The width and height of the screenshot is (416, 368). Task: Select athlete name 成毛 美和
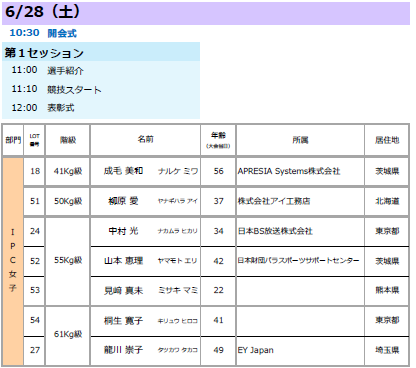point(123,171)
